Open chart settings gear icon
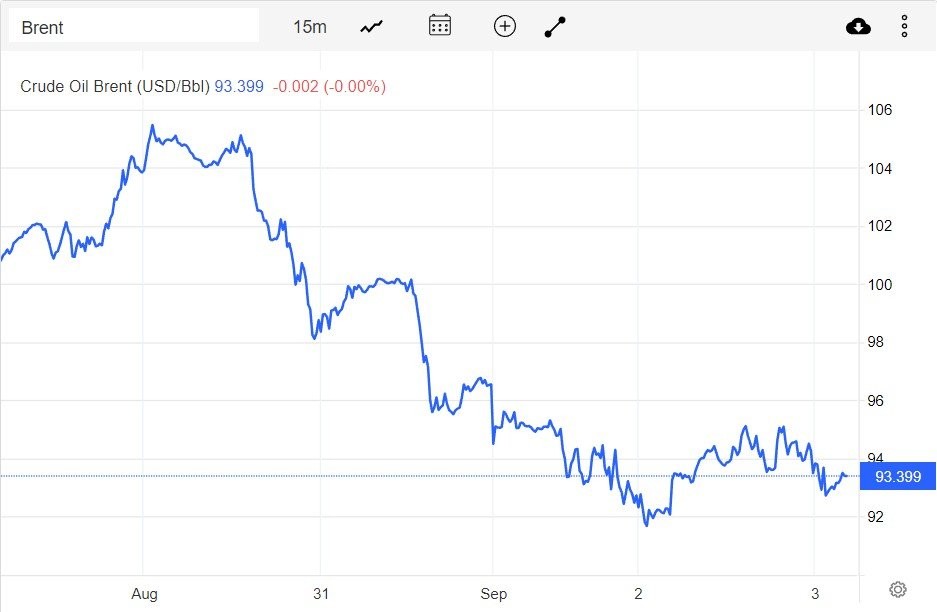Screen dimensions: 937x612 [x=897, y=589]
